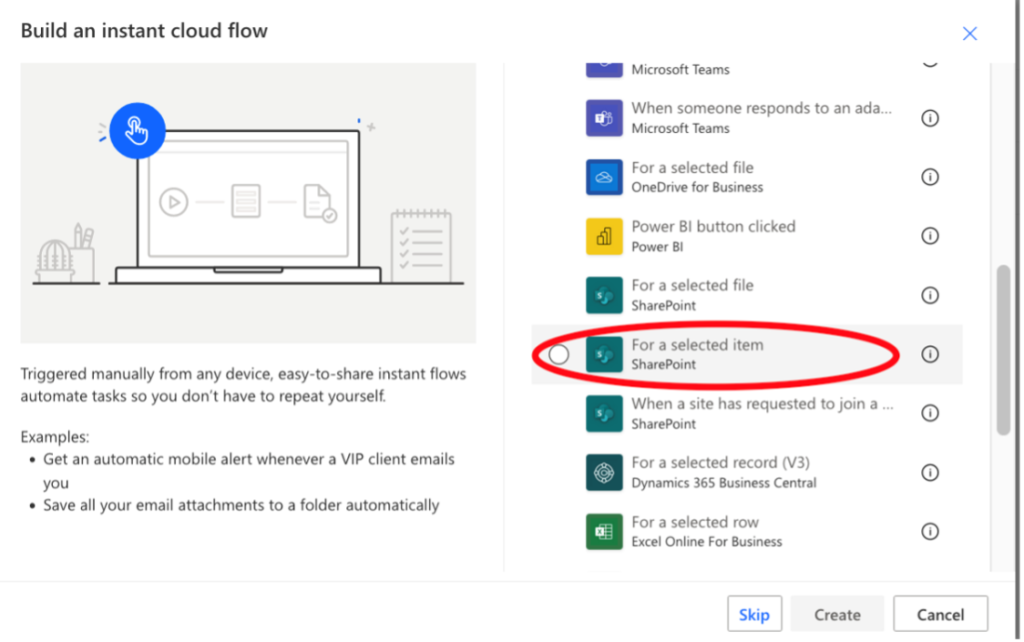Close the dialog with the X
The width and height of the screenshot is (1024, 642).
[x=969, y=33]
